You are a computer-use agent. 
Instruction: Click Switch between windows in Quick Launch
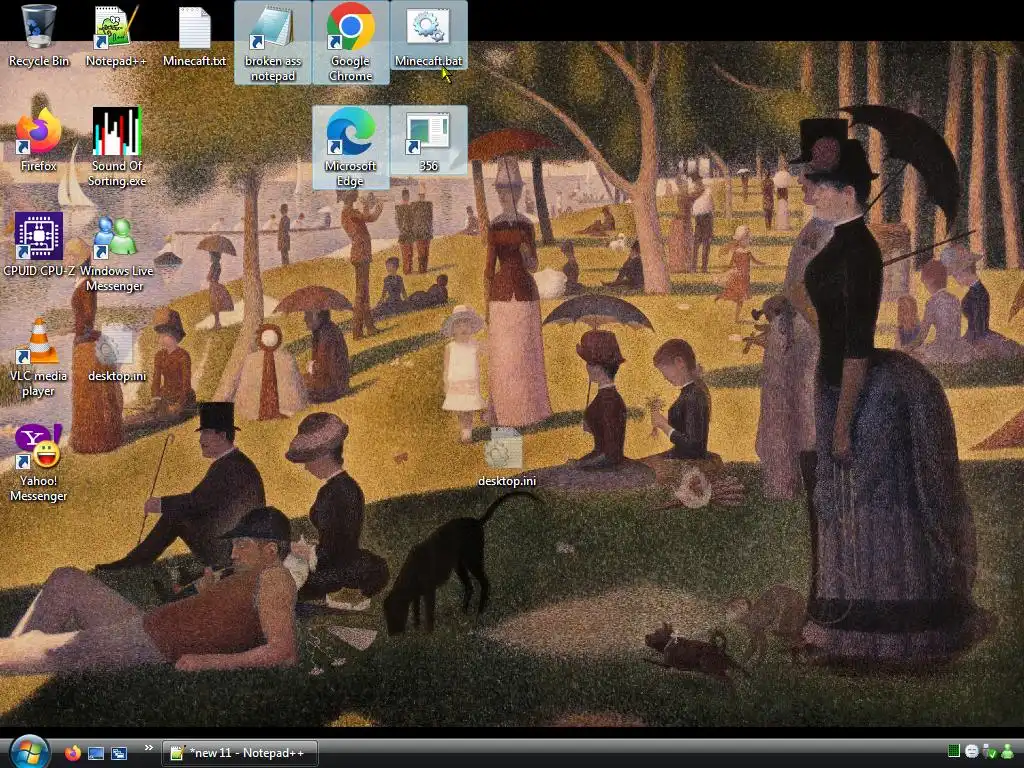(x=119, y=753)
